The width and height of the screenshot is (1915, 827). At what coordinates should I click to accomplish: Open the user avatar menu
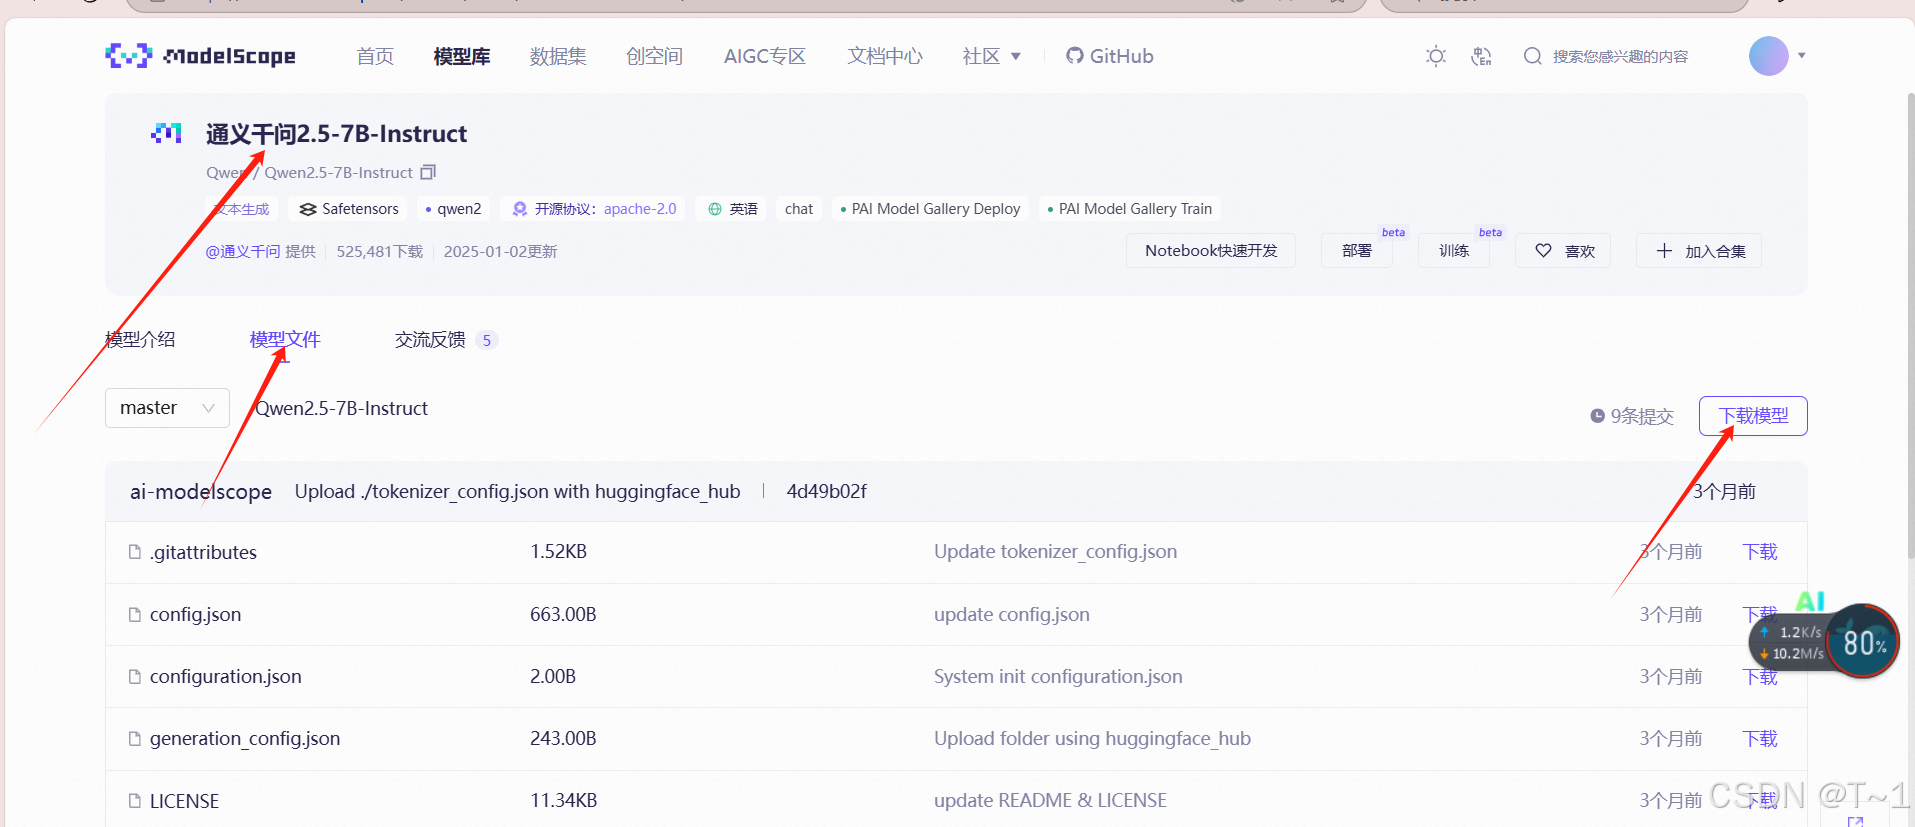1768,56
